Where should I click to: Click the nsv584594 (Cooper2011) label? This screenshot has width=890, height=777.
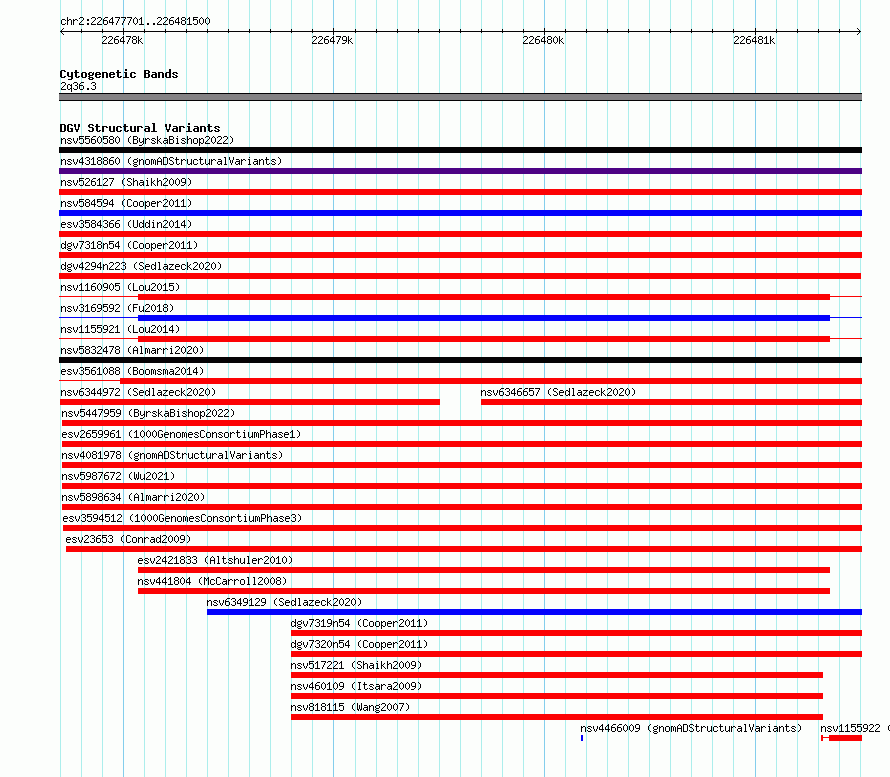126,203
